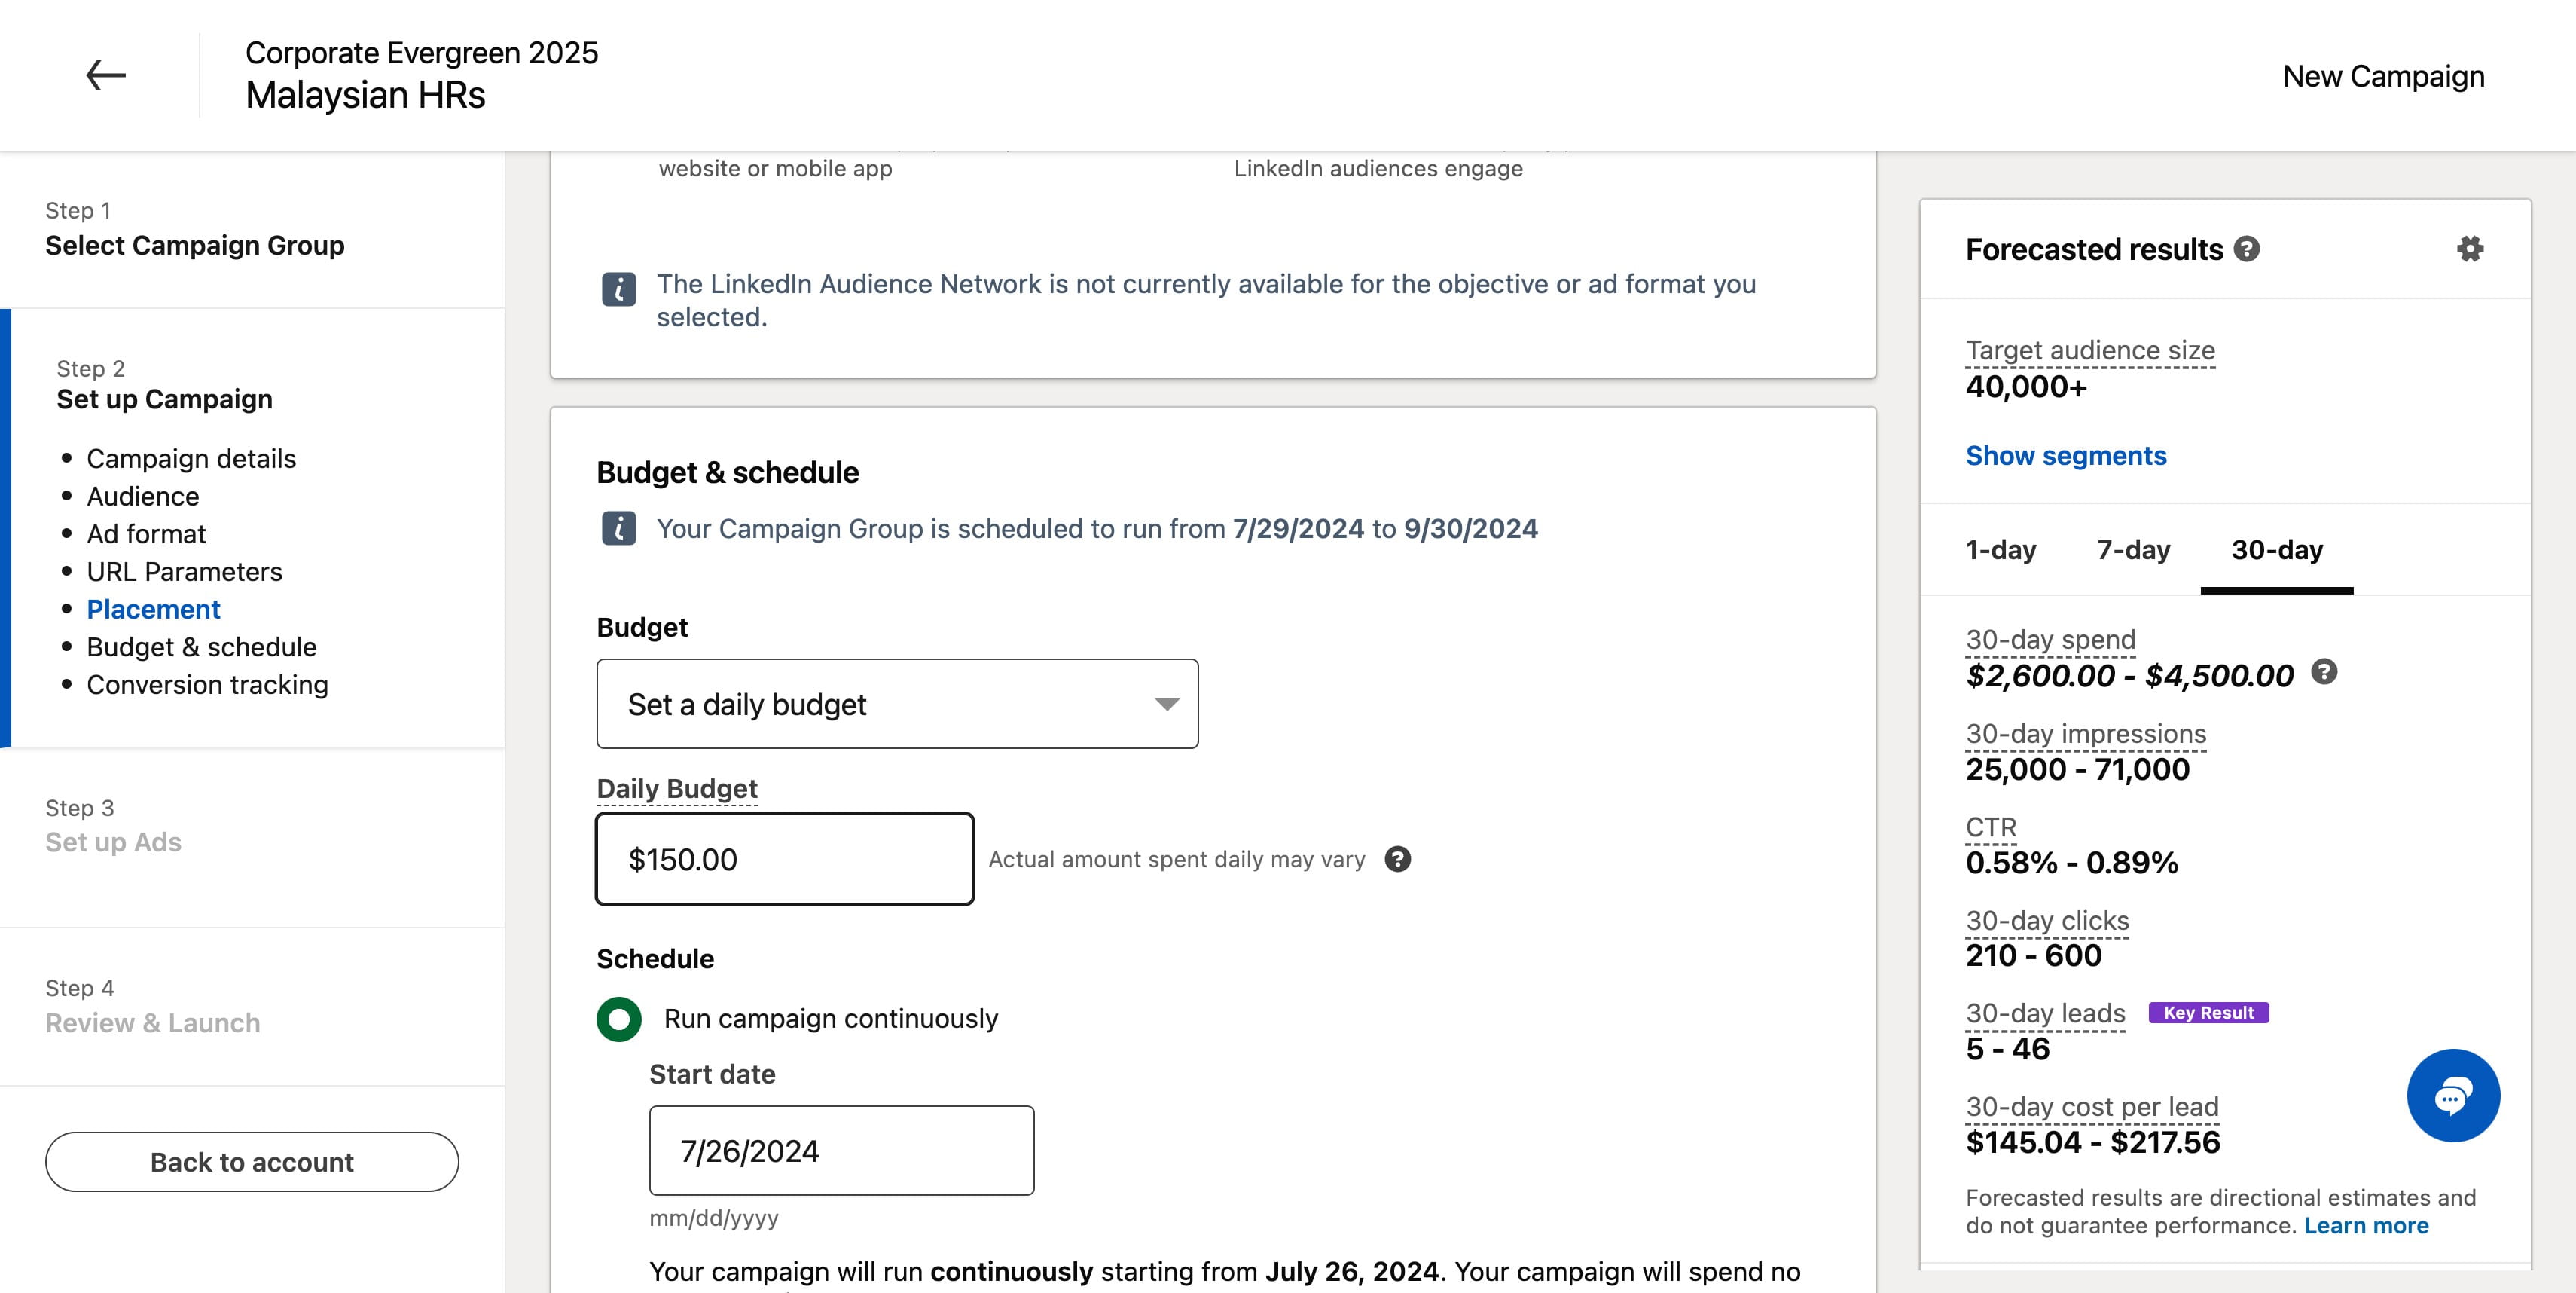Open the blue chat support bubble
Screen dimensions: 2576x1293
coord(2453,1095)
